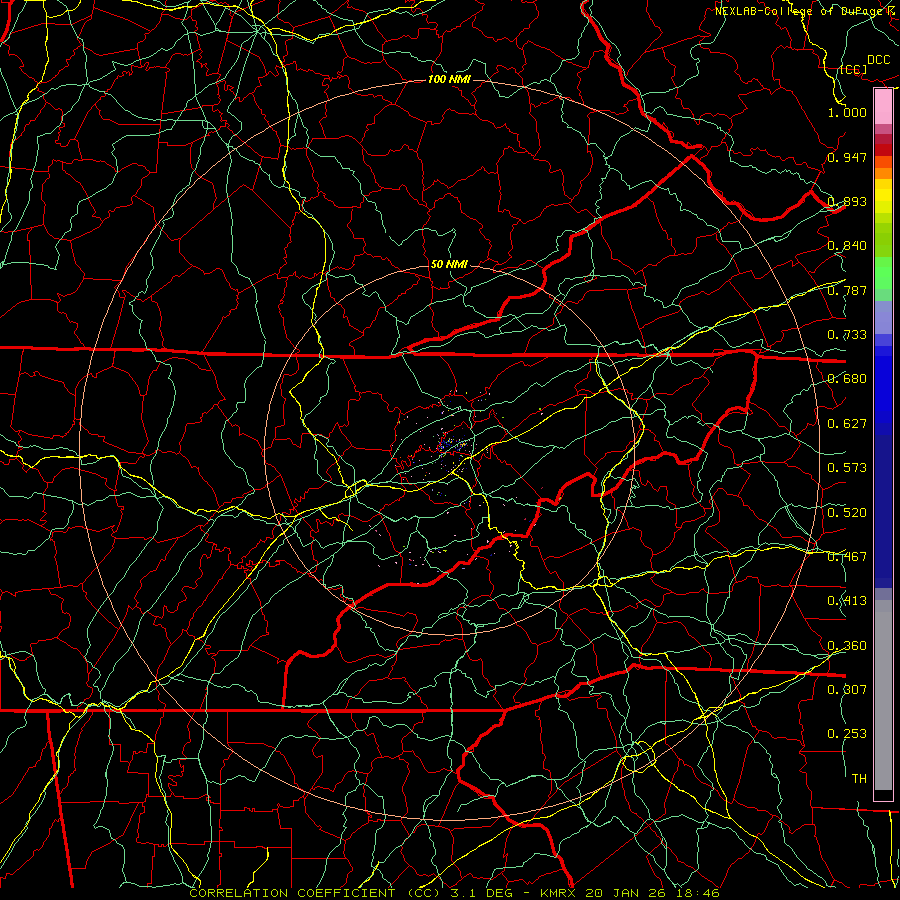Click the 0.733 scale value

click(x=847, y=335)
